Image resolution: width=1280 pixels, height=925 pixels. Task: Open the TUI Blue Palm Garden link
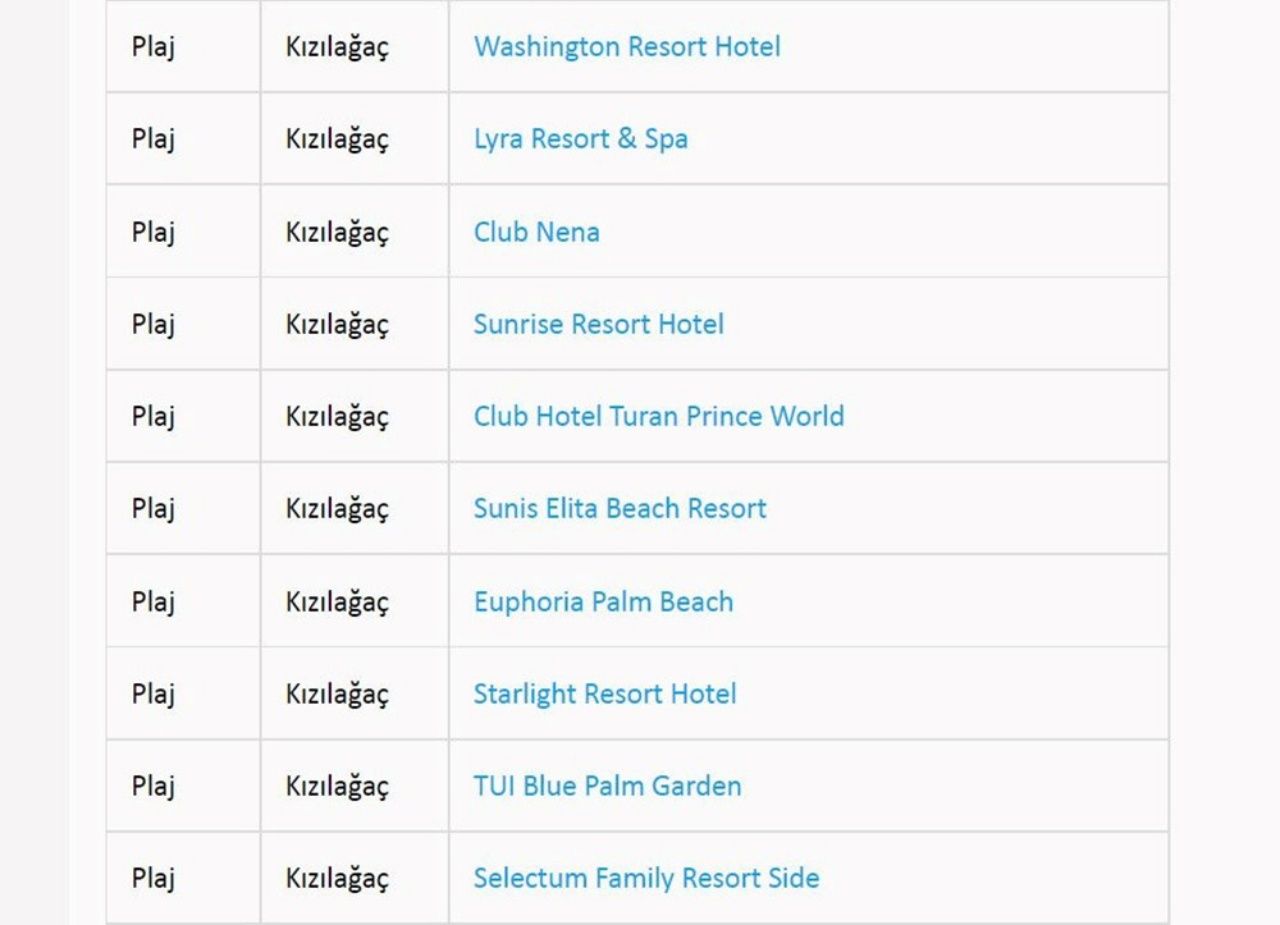608,786
